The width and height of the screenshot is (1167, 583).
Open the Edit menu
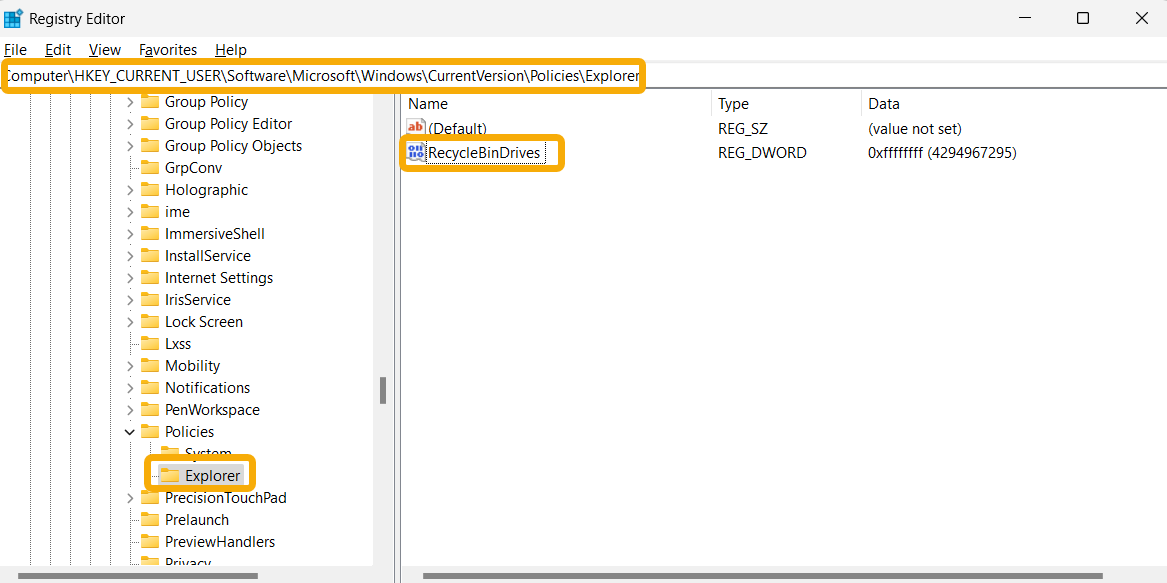57,49
